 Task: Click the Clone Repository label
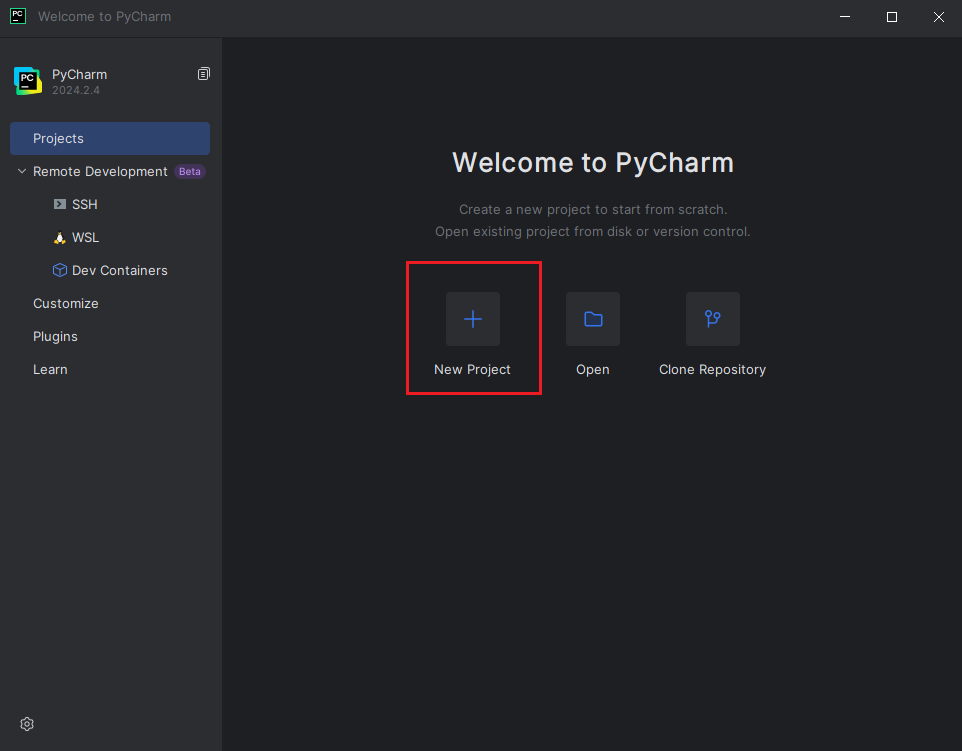(x=712, y=369)
